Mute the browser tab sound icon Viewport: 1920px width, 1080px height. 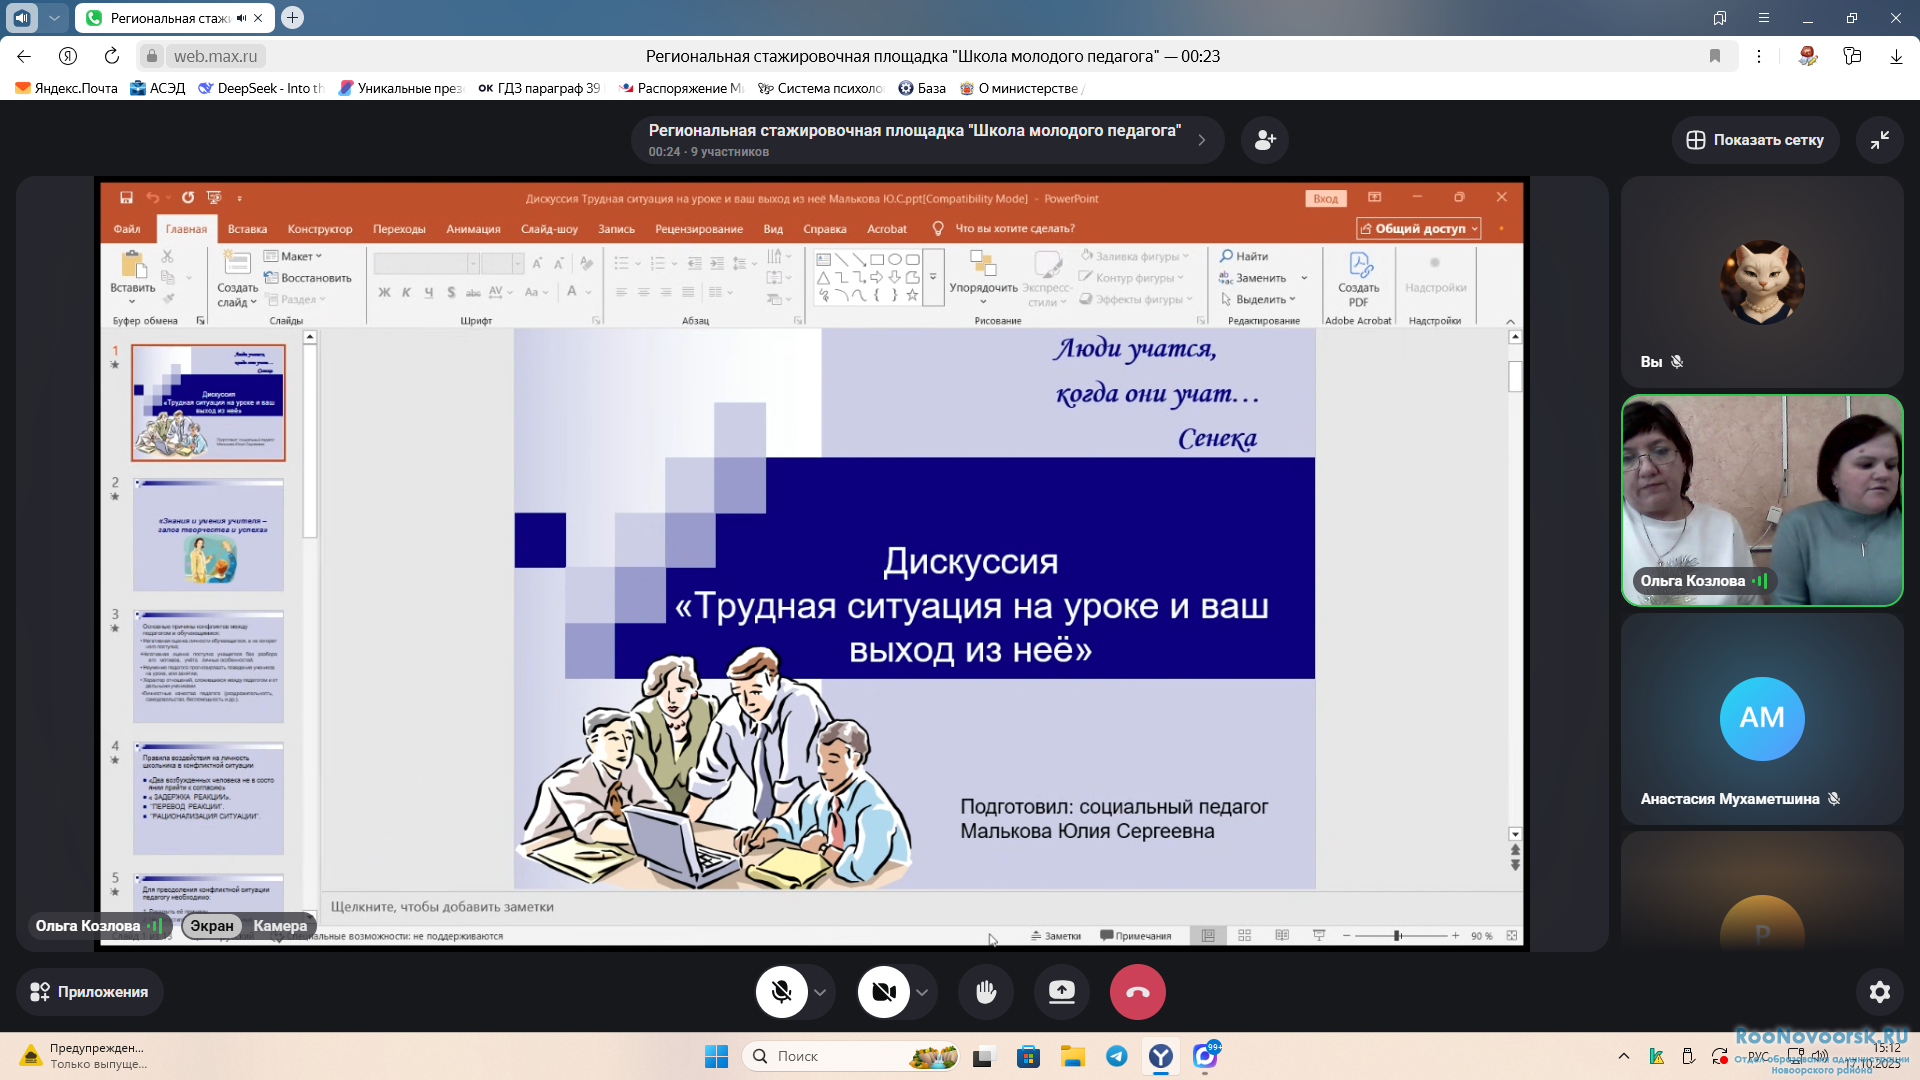pyautogui.click(x=241, y=18)
